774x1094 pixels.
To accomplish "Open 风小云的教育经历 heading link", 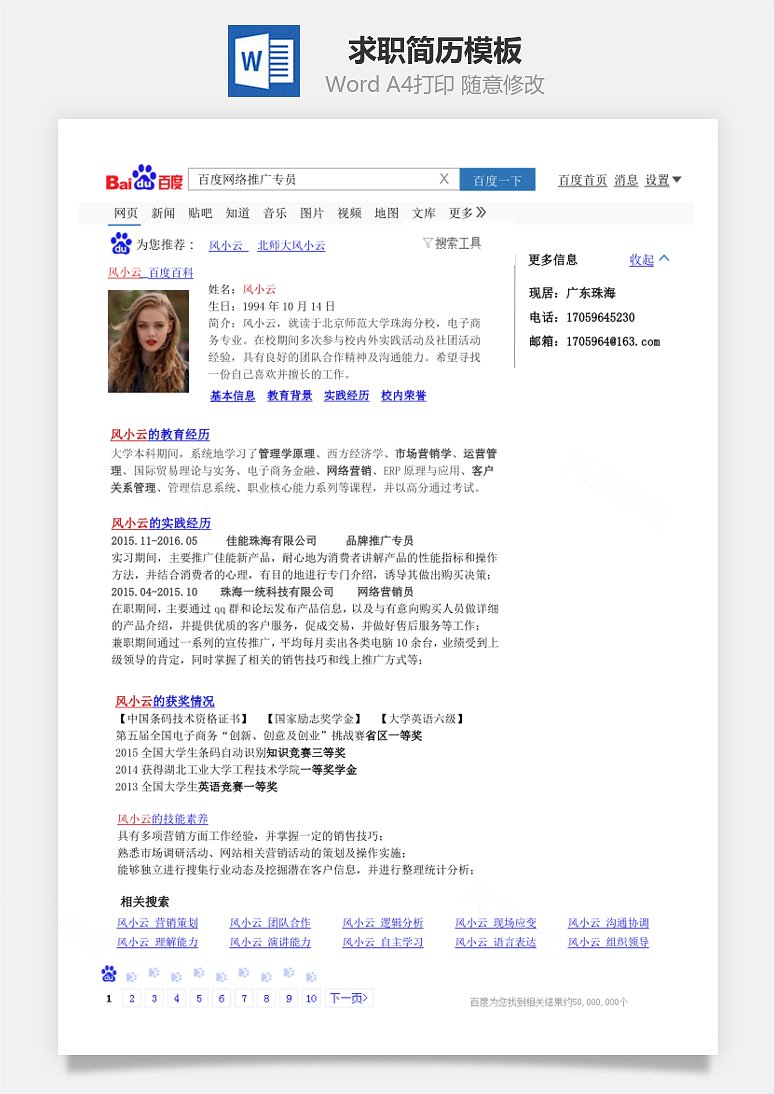I will point(160,435).
